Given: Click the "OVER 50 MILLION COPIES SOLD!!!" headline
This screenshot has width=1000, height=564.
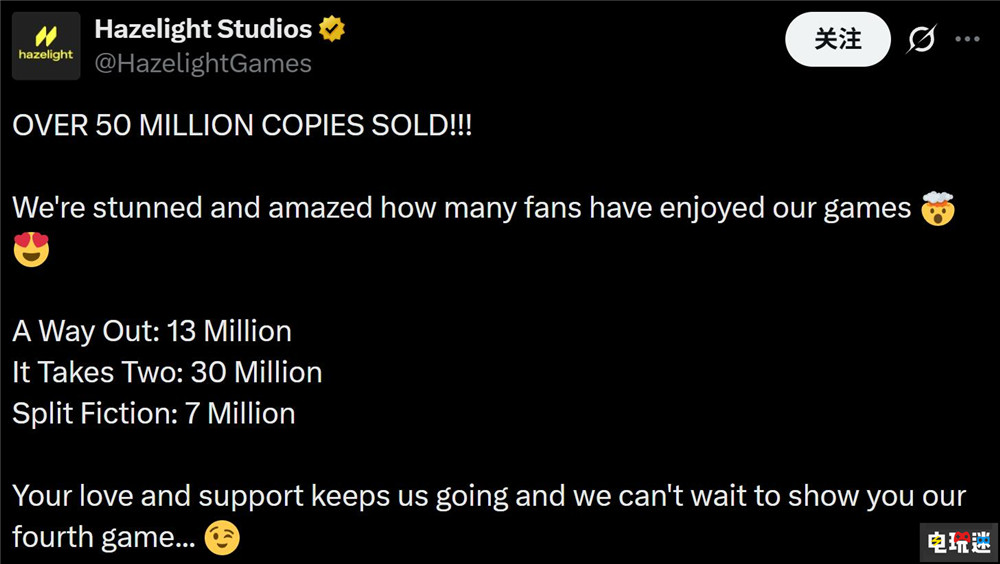Looking at the screenshot, I should tap(241, 127).
